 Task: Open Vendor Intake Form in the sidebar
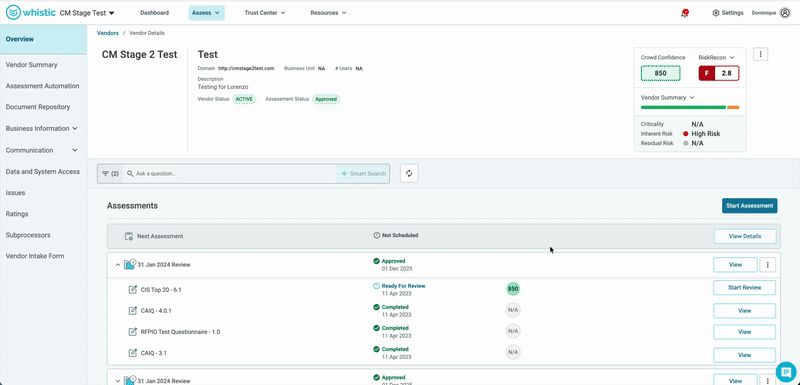coord(35,256)
